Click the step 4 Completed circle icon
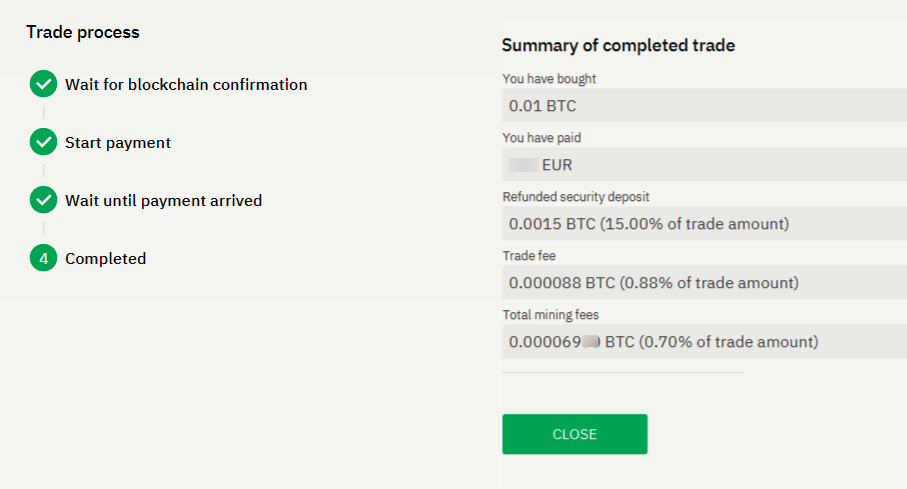This screenshot has width=907, height=489. click(x=43, y=259)
